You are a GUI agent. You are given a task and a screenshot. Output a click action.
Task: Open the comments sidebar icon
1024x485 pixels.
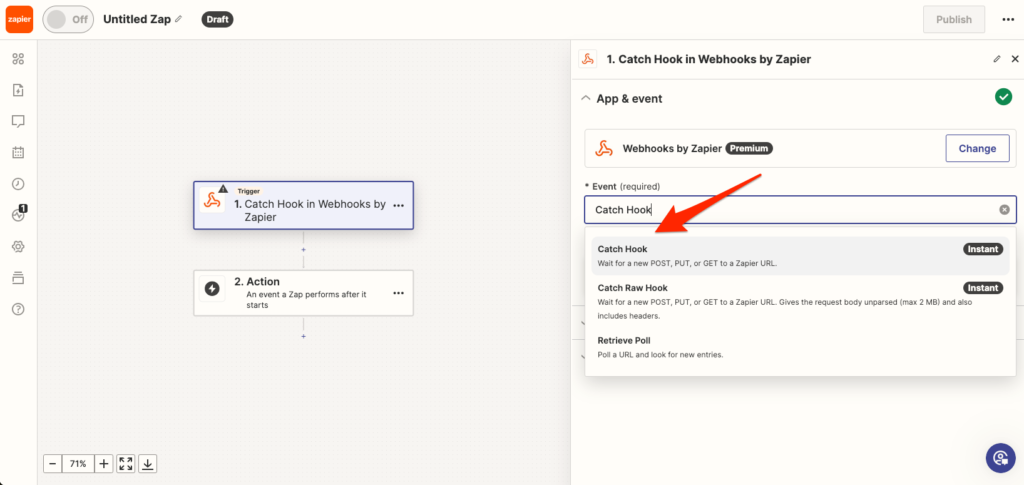pos(18,121)
